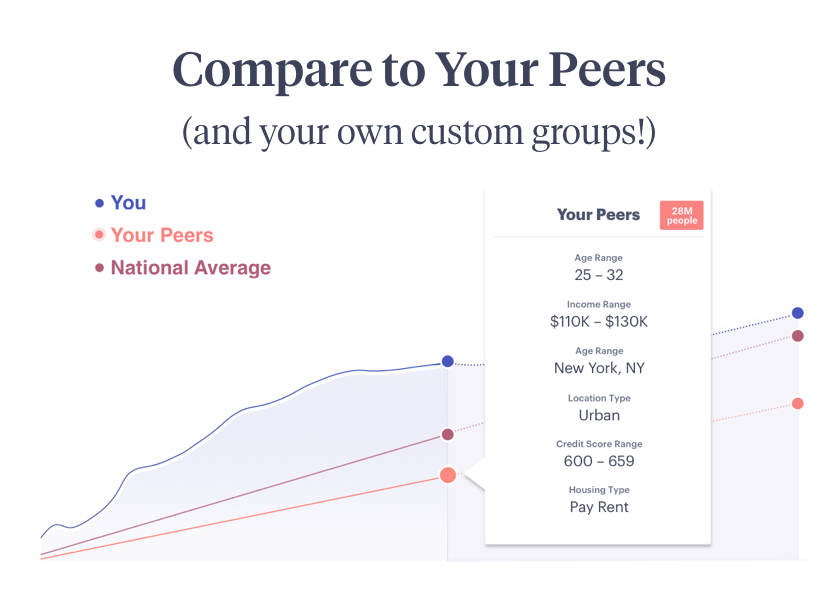Click the Your Peers card title
This screenshot has width=840, height=600.
[x=598, y=215]
